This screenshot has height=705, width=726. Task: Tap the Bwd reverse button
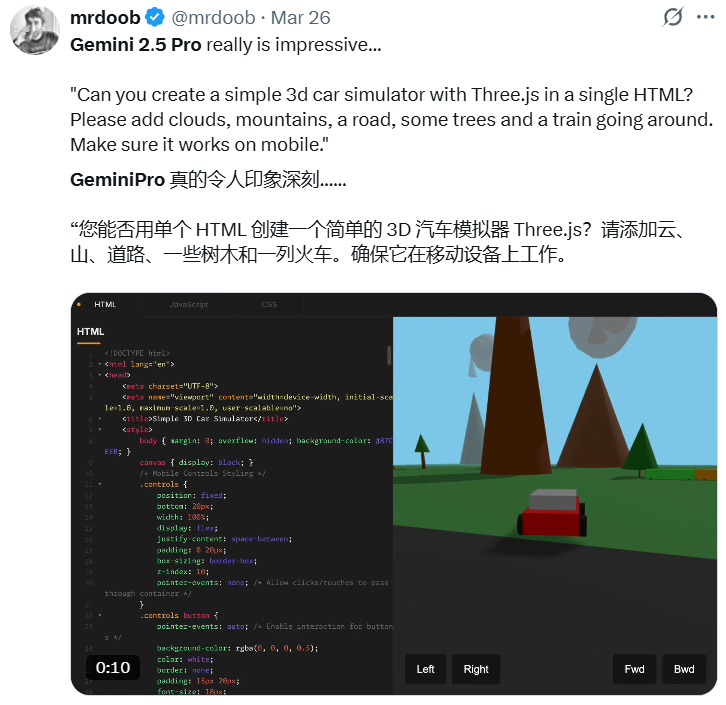684,669
